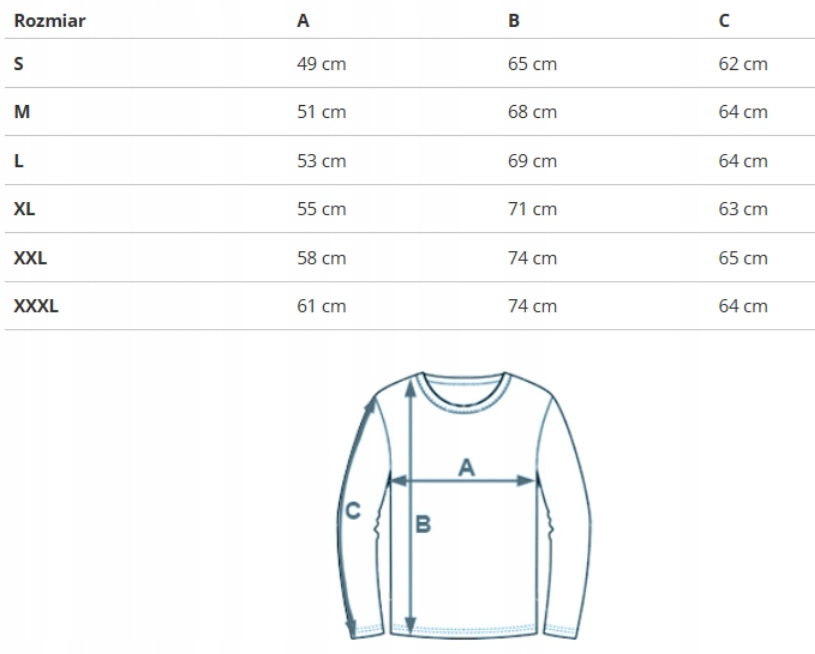
Task: Click the right sleeve of the sweatshirt diagram
Action: coord(570,500)
